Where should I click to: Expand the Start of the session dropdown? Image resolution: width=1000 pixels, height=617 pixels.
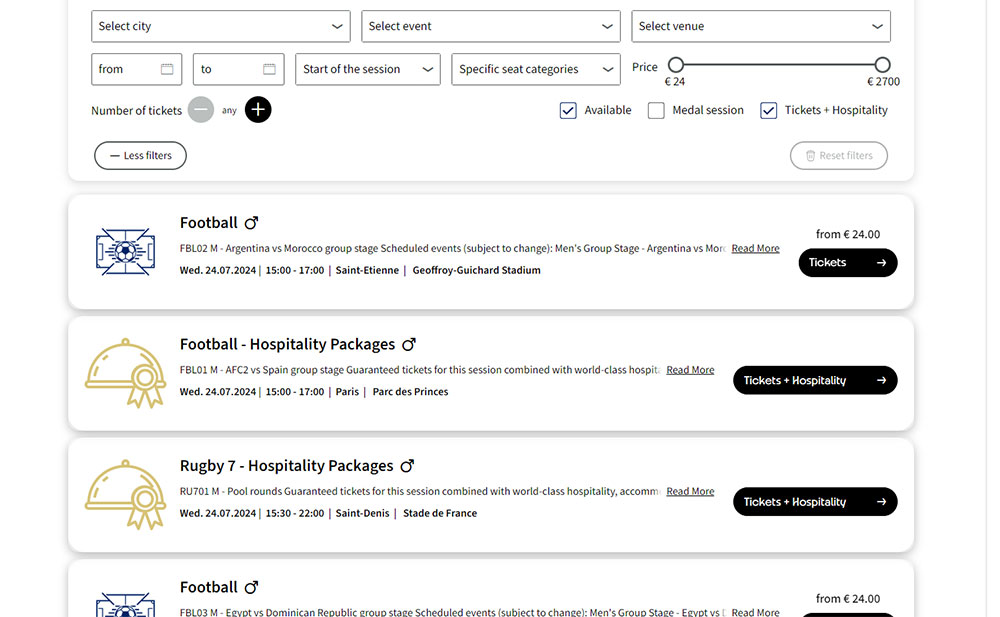[x=368, y=69]
